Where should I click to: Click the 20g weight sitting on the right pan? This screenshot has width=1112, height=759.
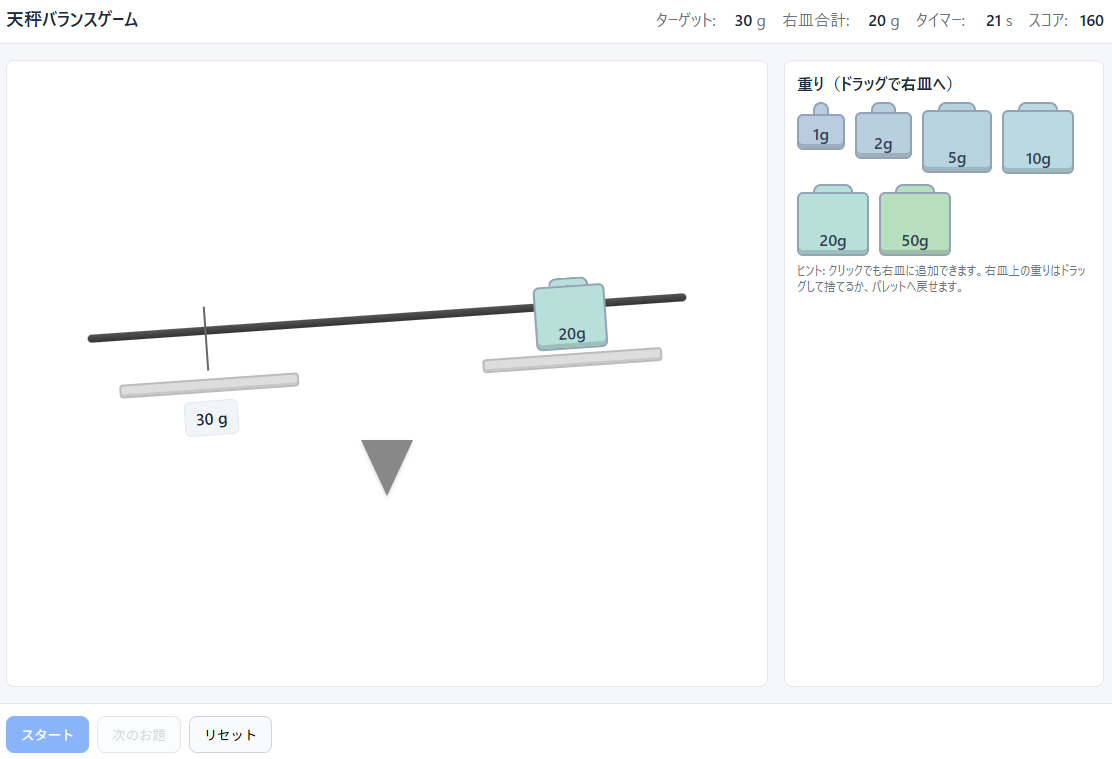(x=570, y=317)
